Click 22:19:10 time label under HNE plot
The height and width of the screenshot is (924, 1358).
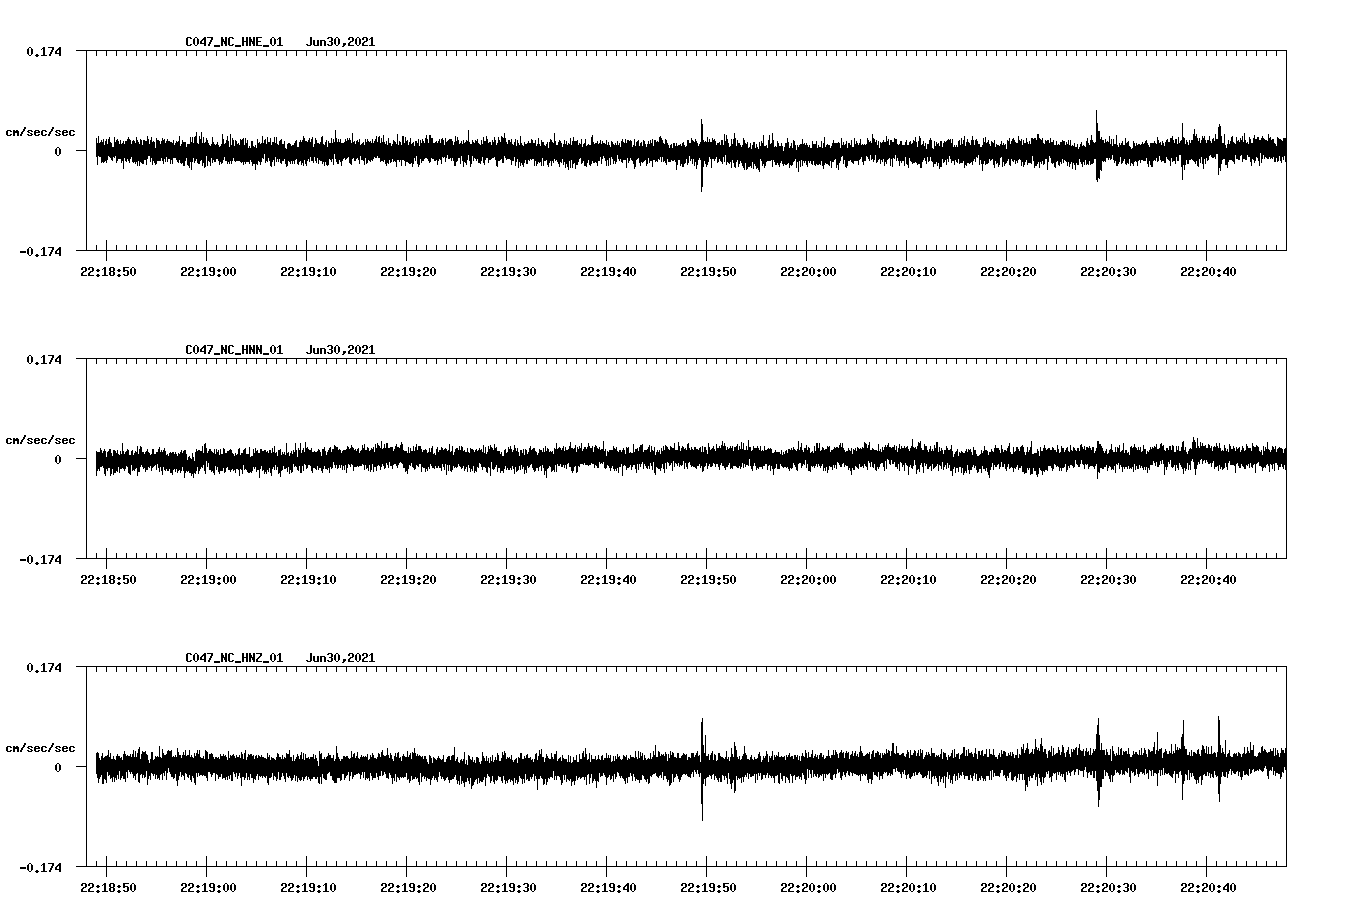point(308,272)
